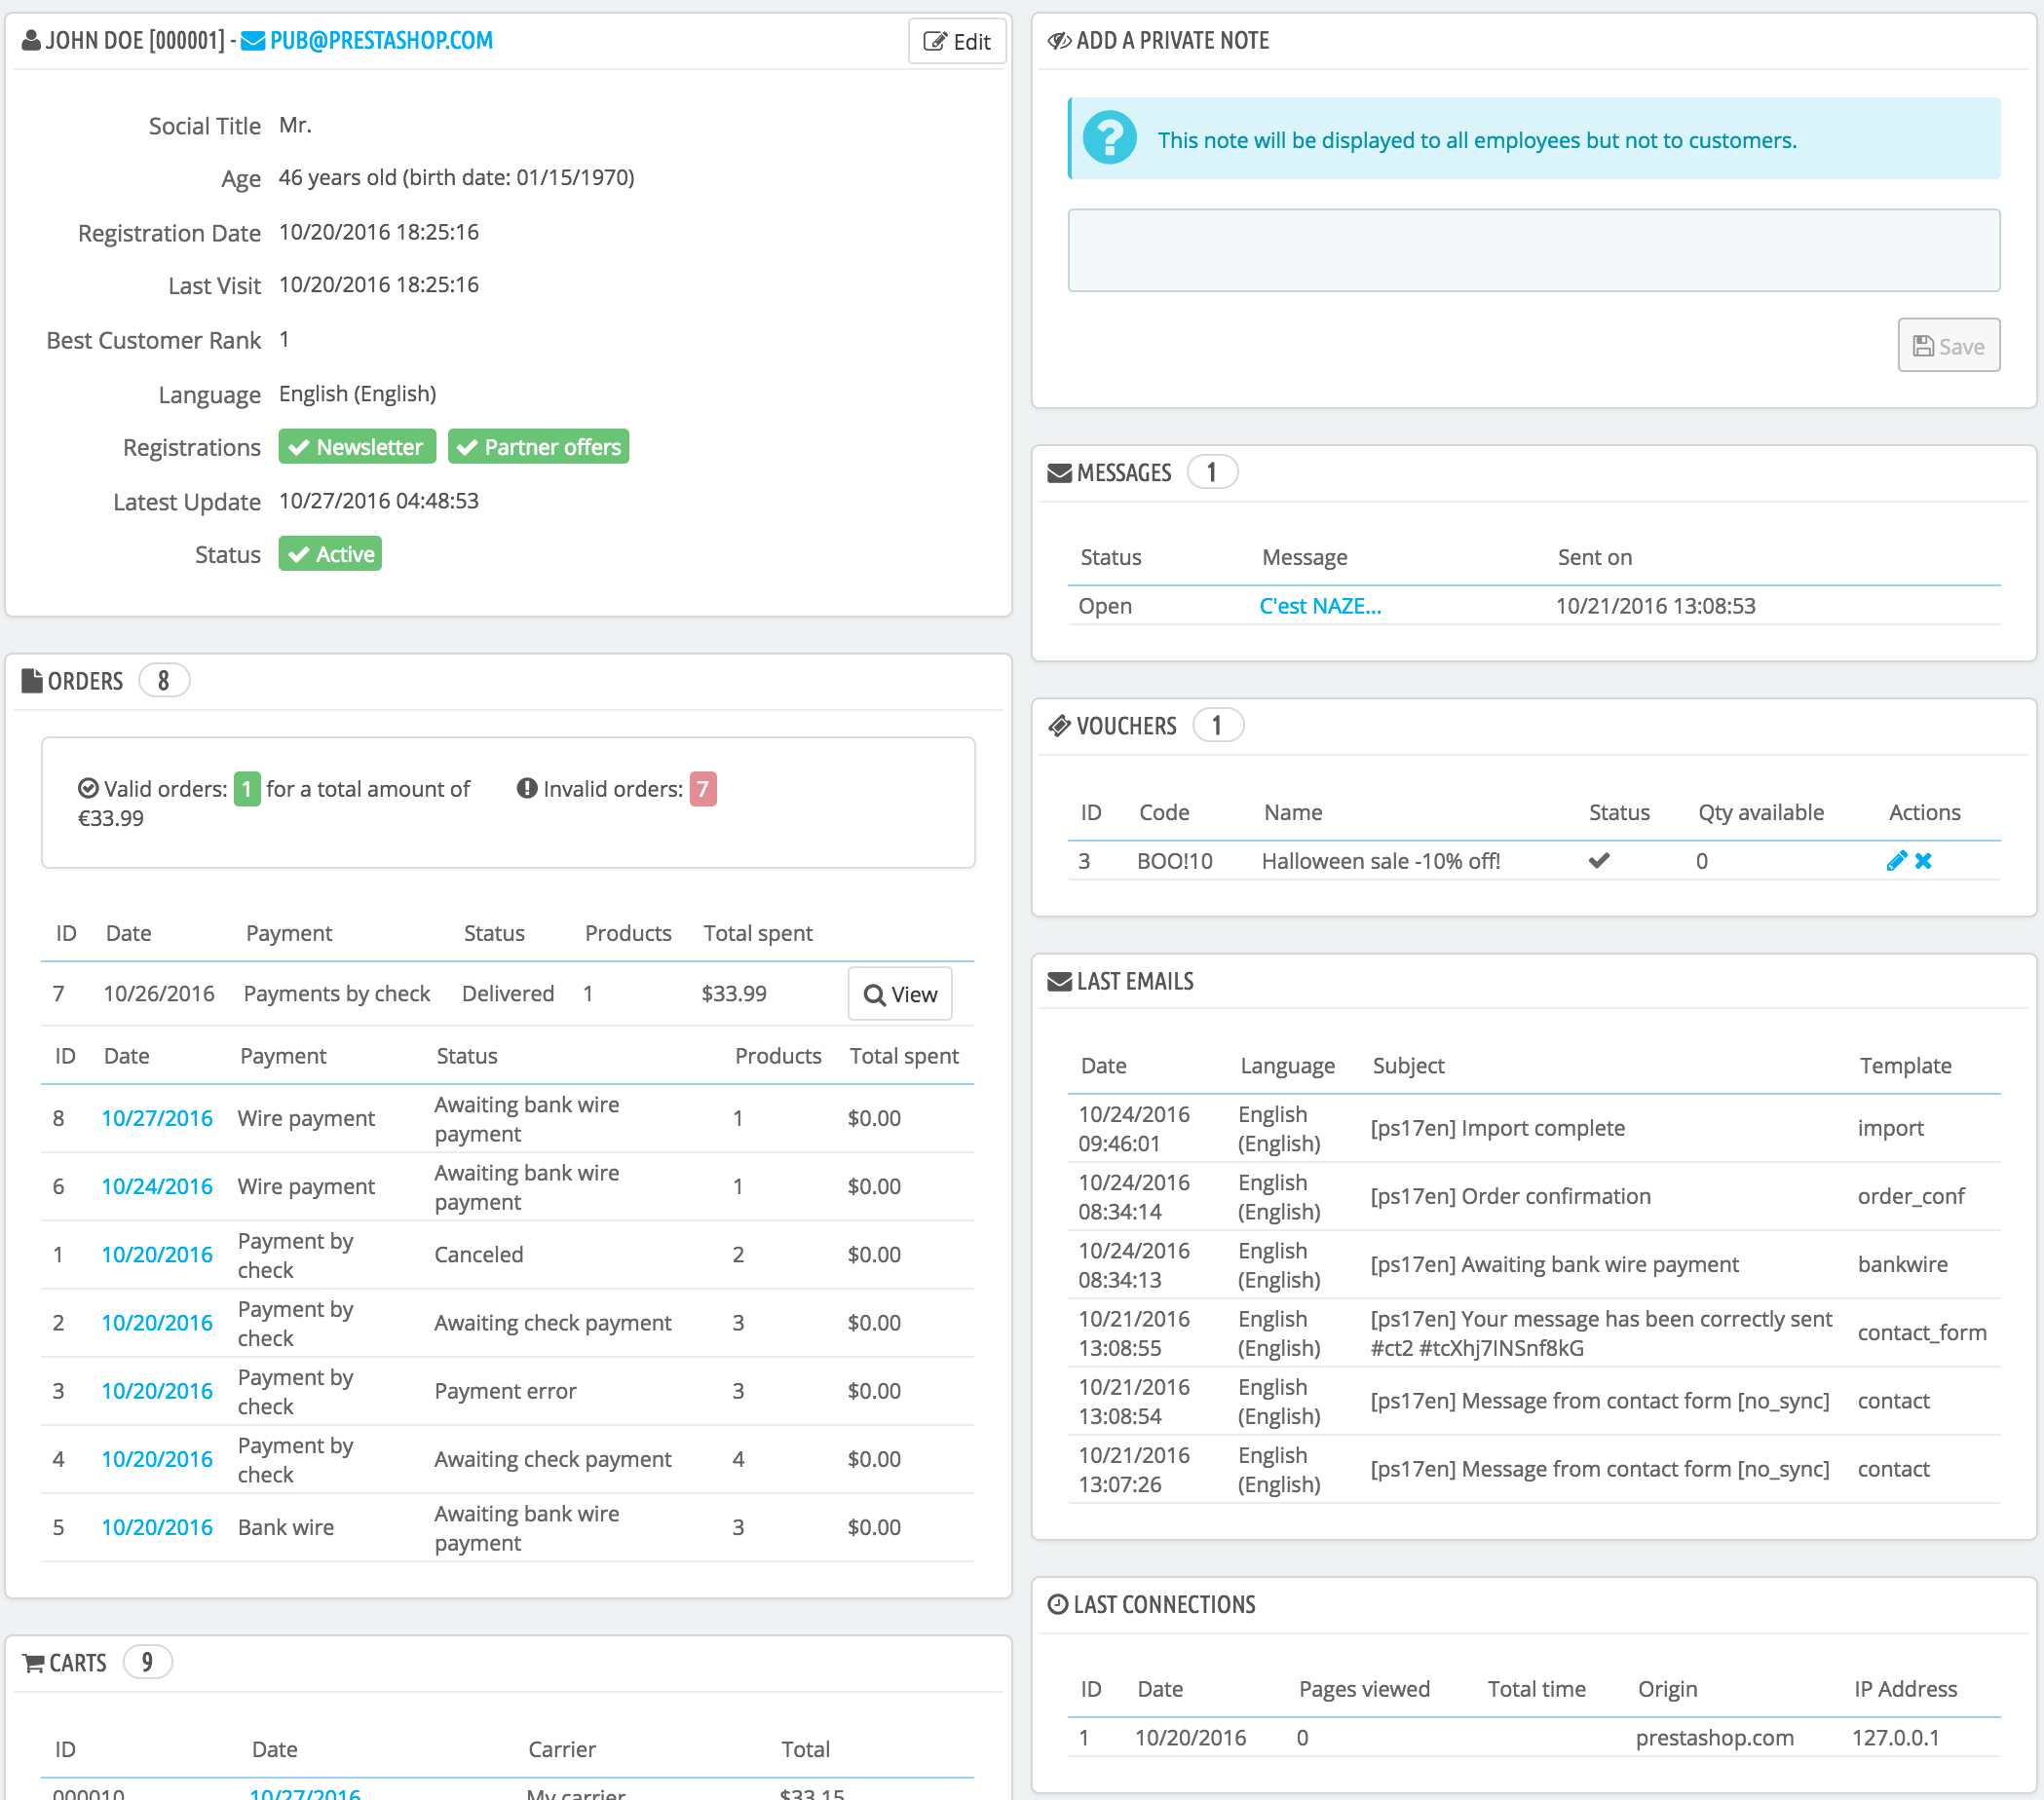Click the question mark info icon in note panel
The height and width of the screenshot is (1800, 2044).
click(x=1109, y=138)
